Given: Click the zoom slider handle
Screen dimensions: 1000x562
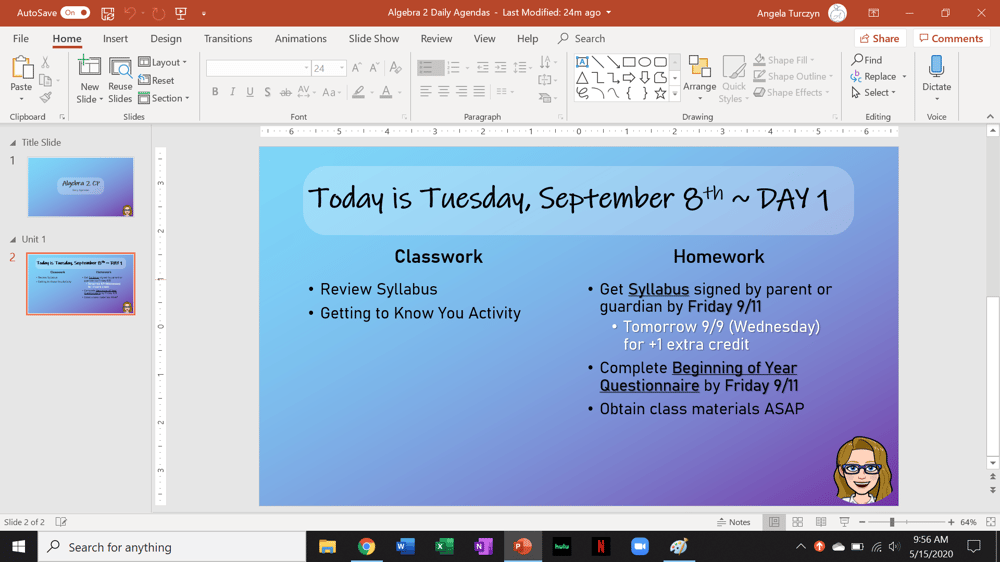Looking at the screenshot, I should (x=892, y=522).
